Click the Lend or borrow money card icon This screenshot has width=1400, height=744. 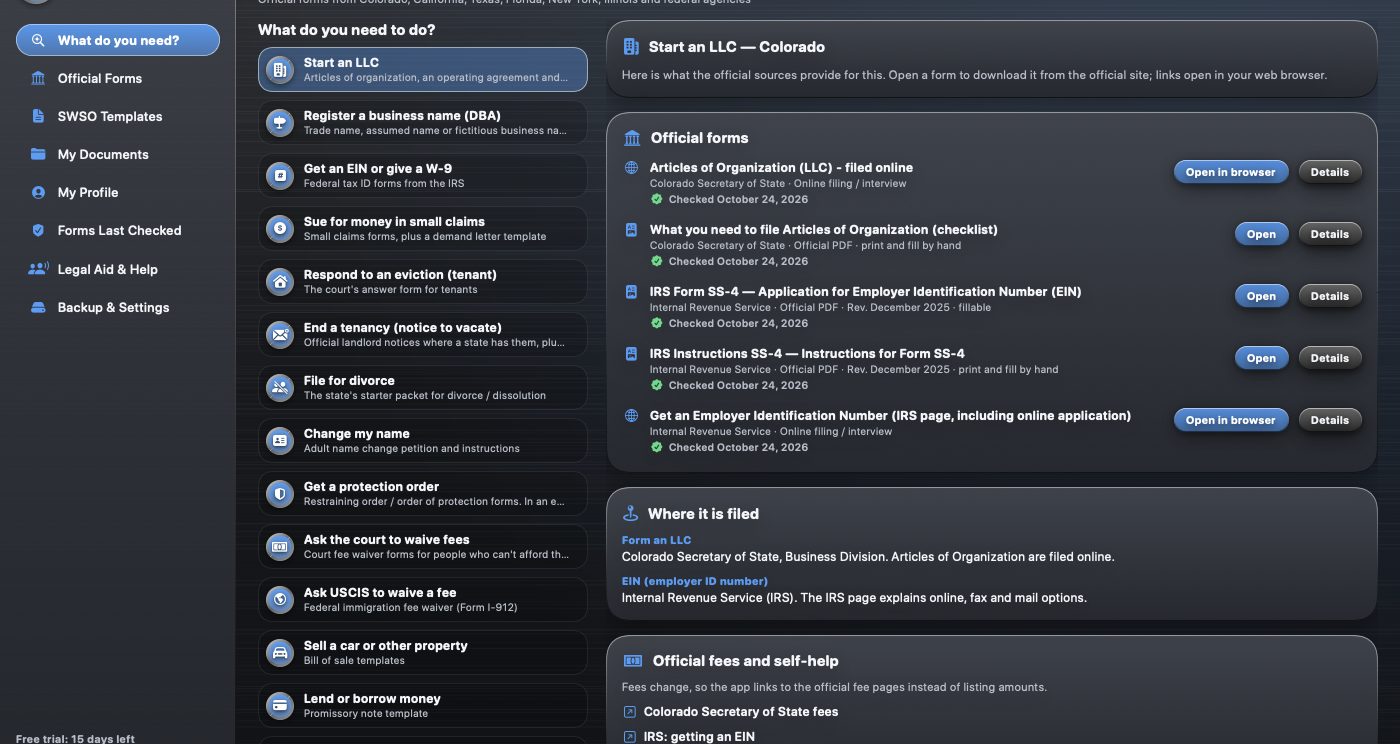280,706
